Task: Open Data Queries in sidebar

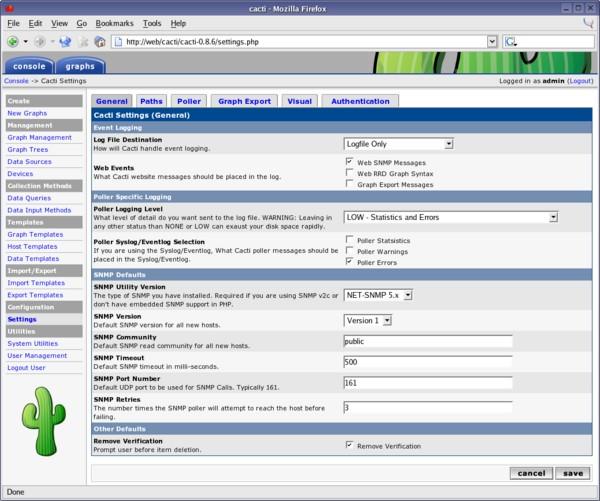Action: coord(29,198)
